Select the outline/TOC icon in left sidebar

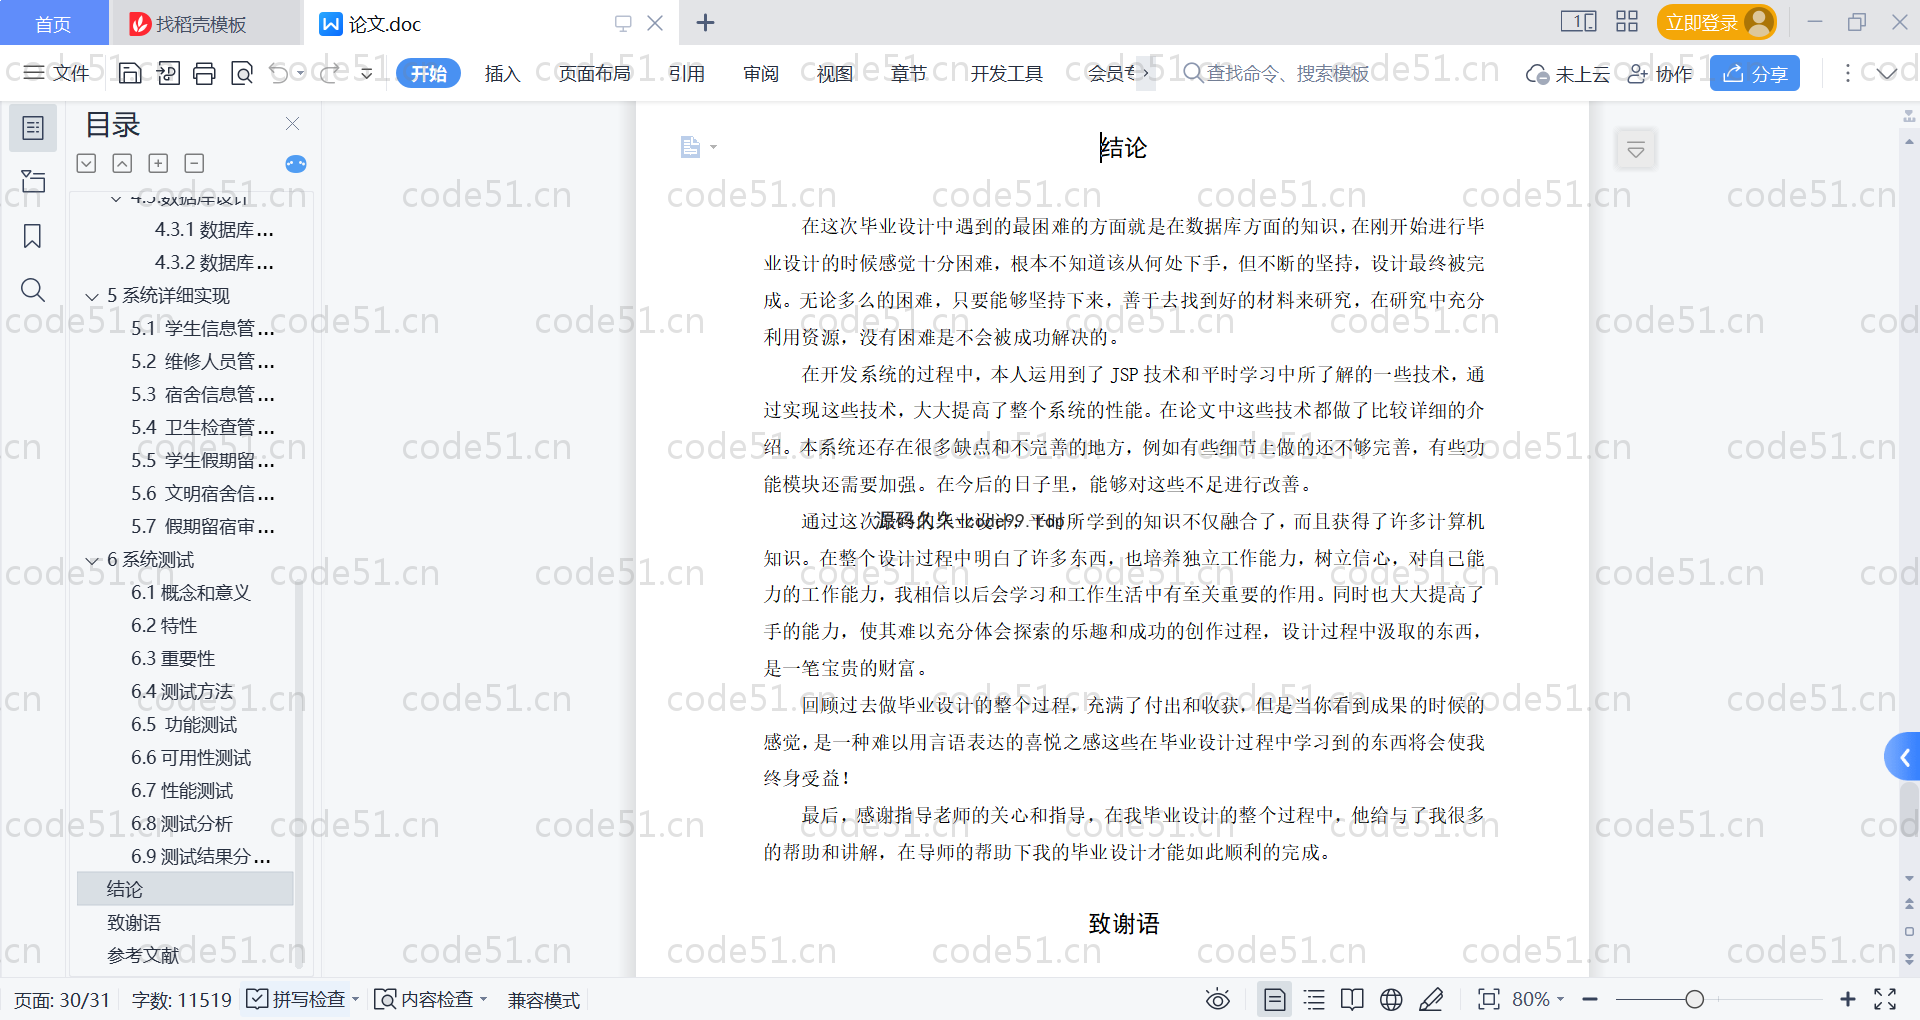click(x=33, y=128)
